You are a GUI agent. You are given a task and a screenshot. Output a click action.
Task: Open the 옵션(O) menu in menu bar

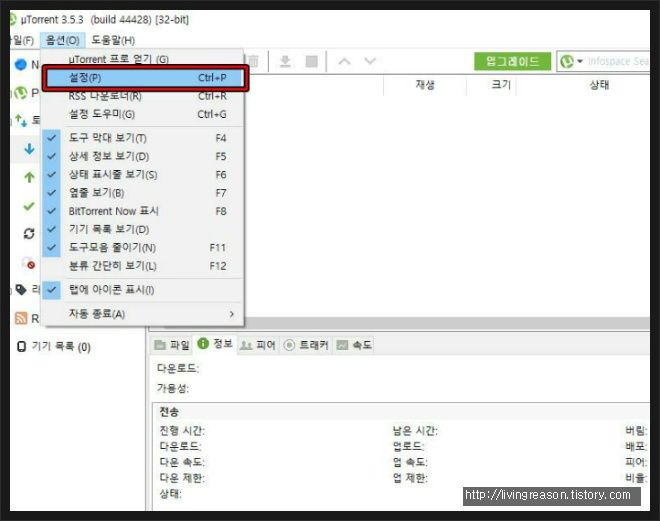click(x=62, y=40)
